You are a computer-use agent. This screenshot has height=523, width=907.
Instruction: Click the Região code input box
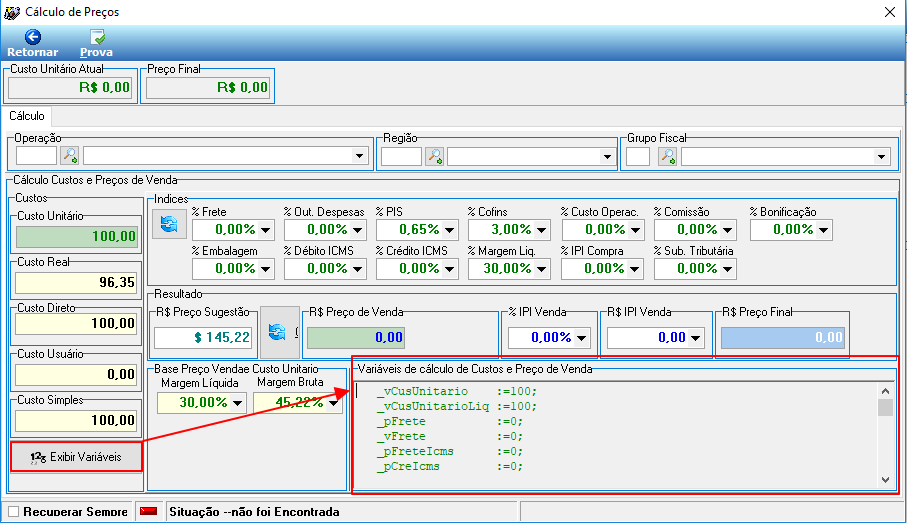point(401,156)
